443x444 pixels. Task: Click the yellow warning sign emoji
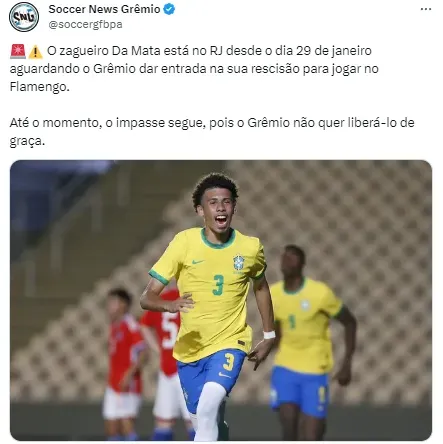pyautogui.click(x=35, y=52)
